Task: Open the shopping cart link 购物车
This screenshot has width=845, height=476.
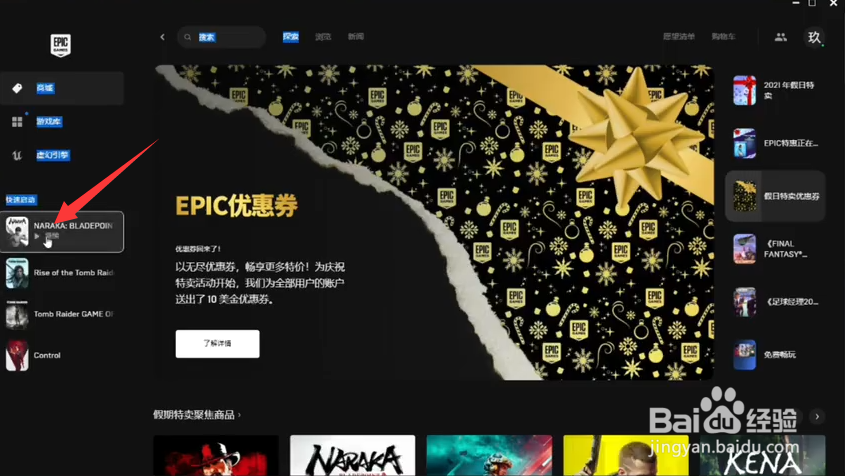Action: tap(723, 37)
